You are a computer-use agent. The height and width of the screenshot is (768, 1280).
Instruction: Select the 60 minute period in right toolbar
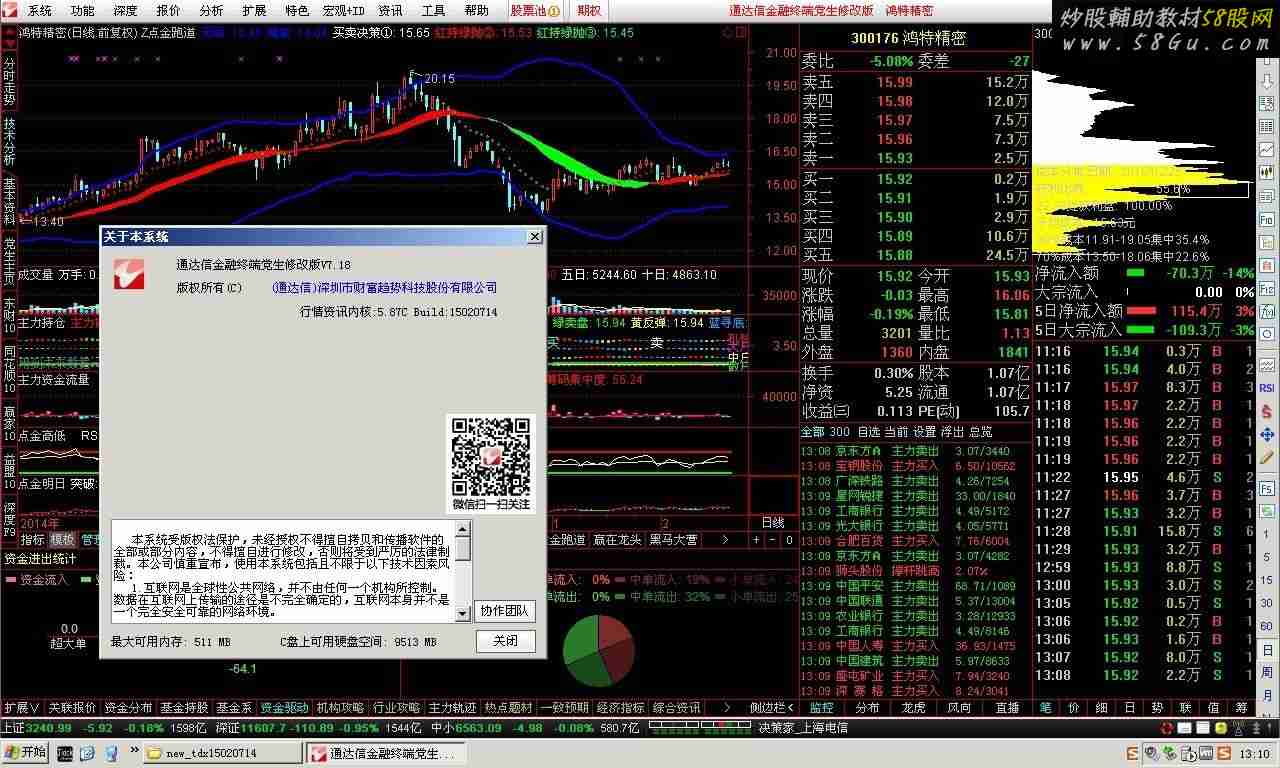1266,625
